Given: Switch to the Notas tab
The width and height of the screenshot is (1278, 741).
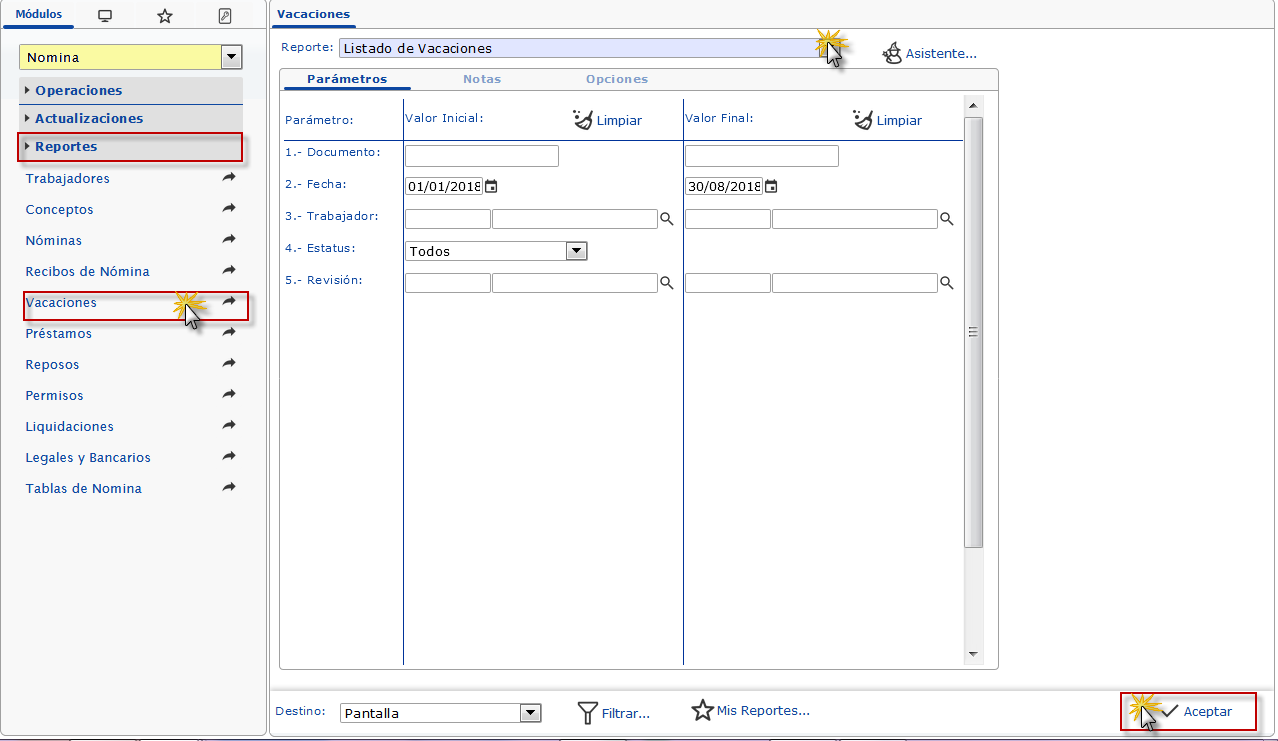Looking at the screenshot, I should tap(482, 79).
